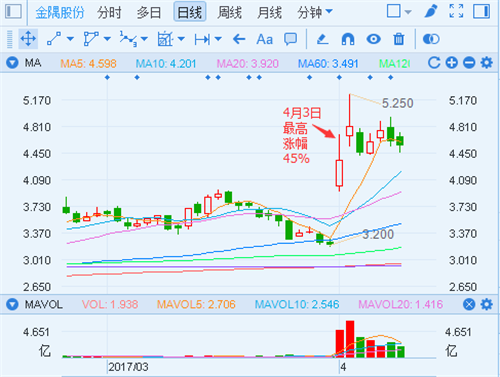Open MA indicator settings gear

[486, 63]
